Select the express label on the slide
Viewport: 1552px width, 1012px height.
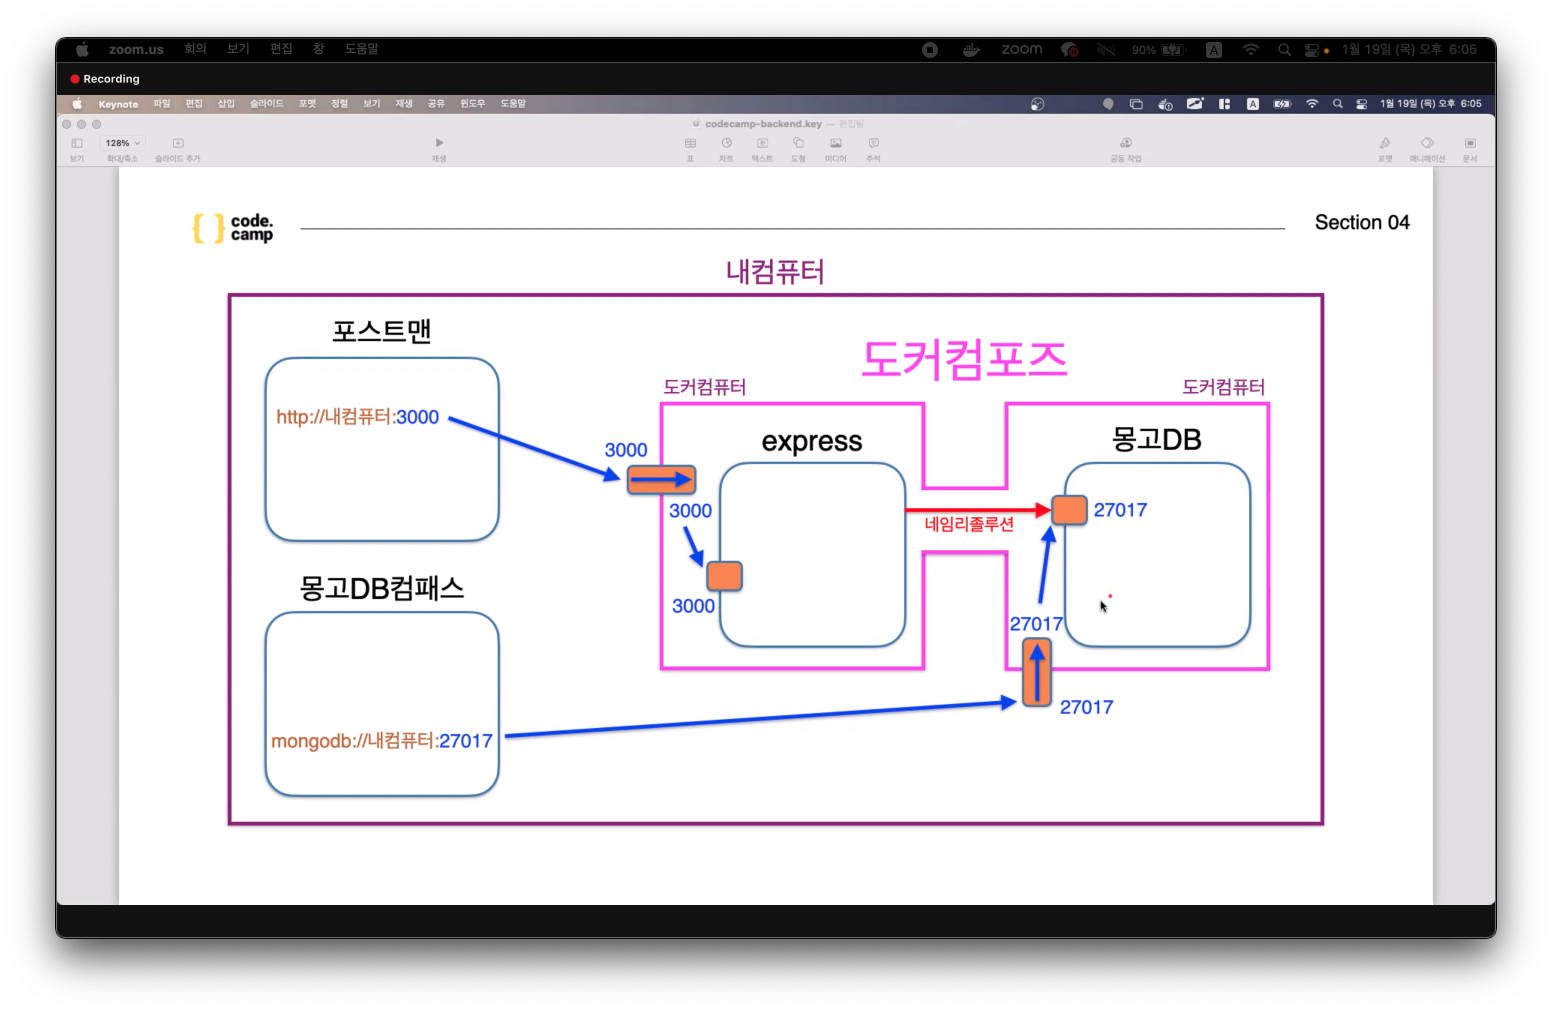tap(812, 441)
